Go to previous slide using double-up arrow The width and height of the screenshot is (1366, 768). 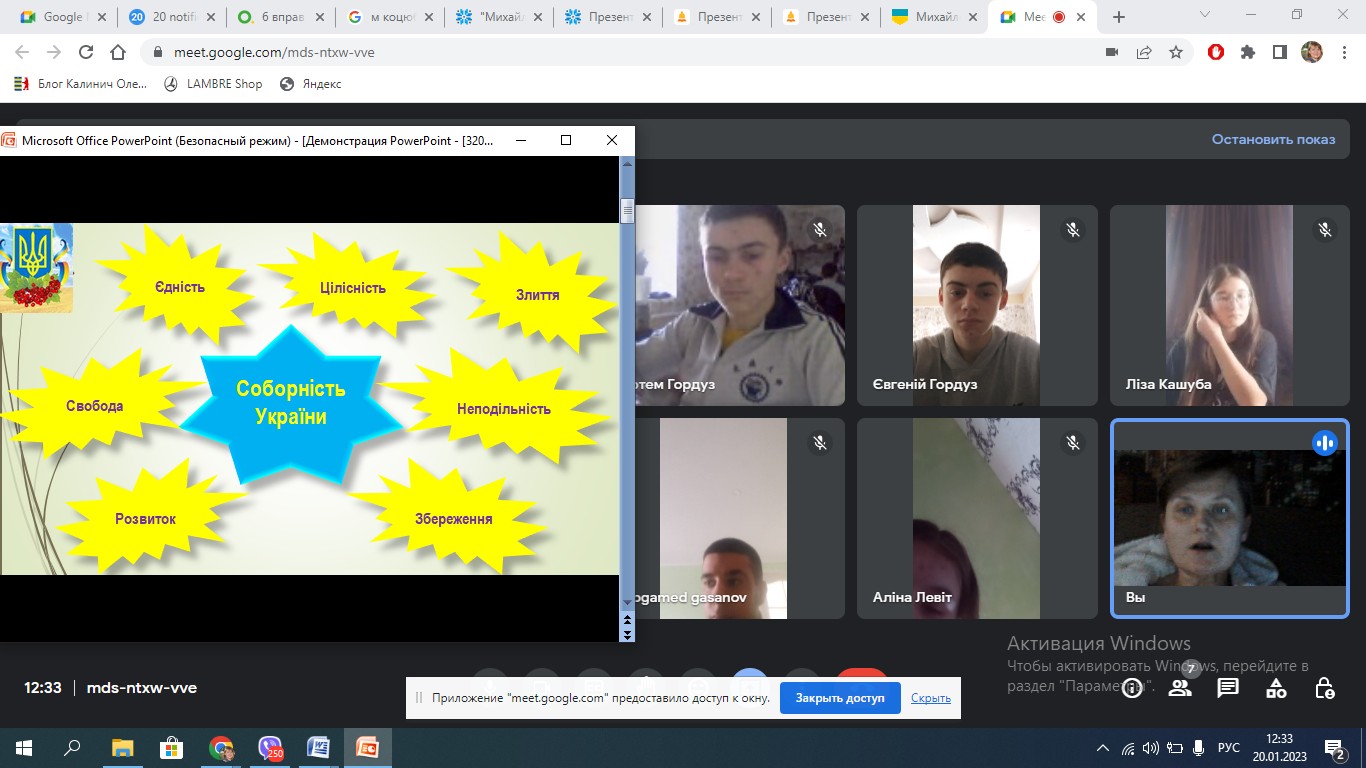pyautogui.click(x=628, y=621)
